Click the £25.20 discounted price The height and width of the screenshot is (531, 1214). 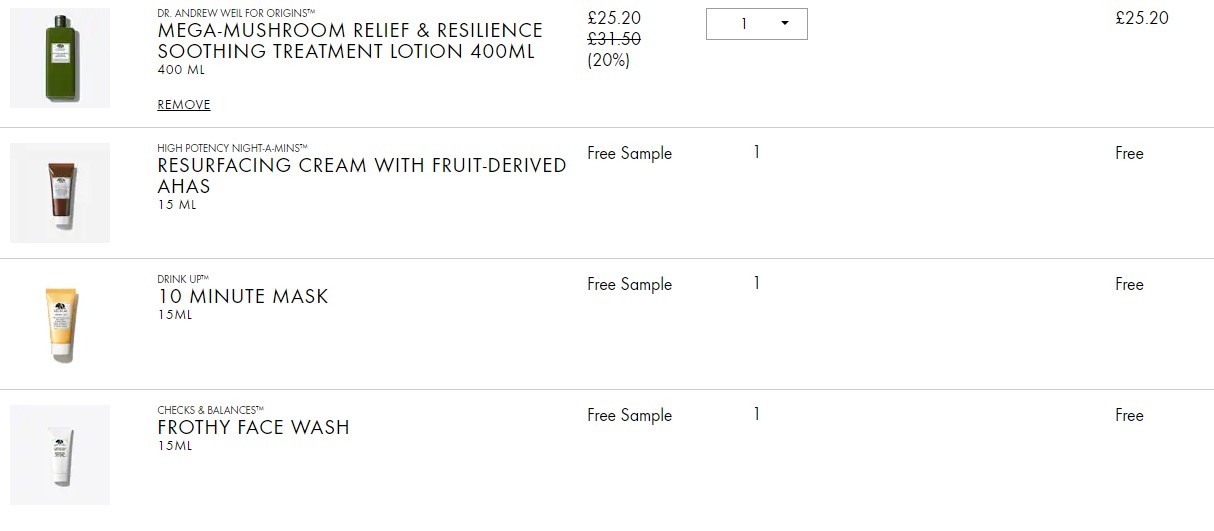tap(614, 18)
